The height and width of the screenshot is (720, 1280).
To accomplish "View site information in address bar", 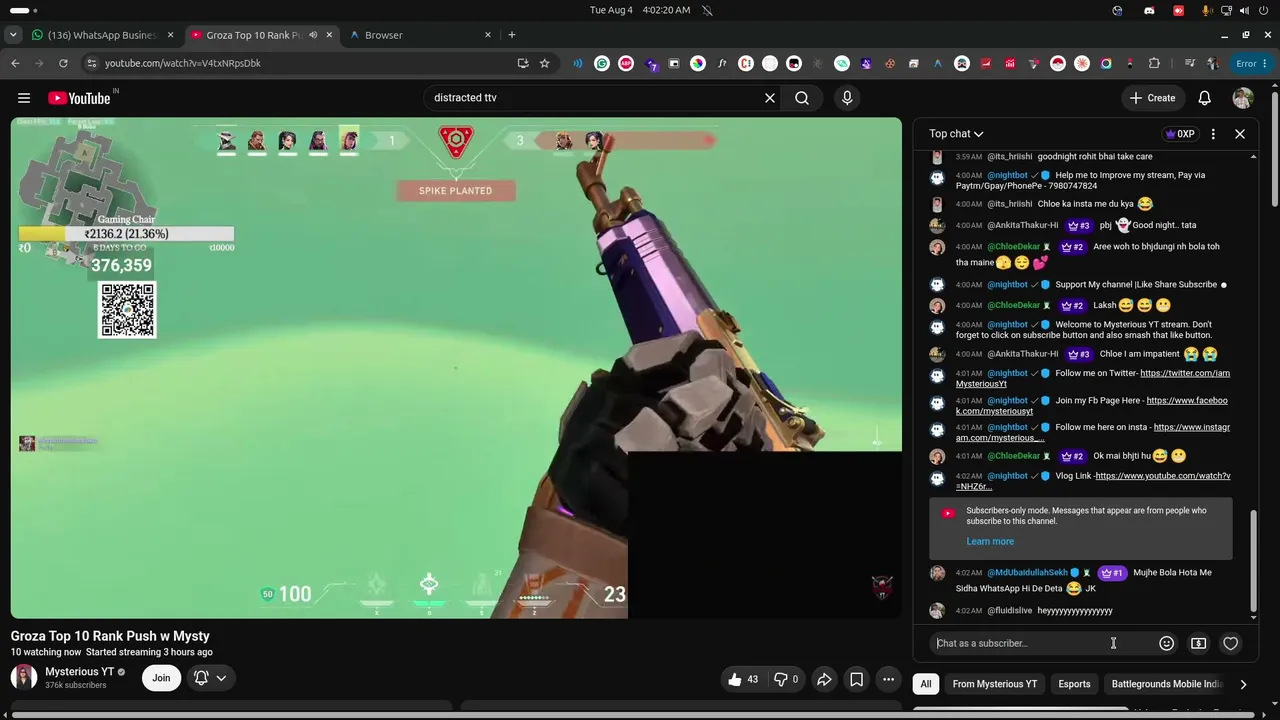I will tap(91, 63).
